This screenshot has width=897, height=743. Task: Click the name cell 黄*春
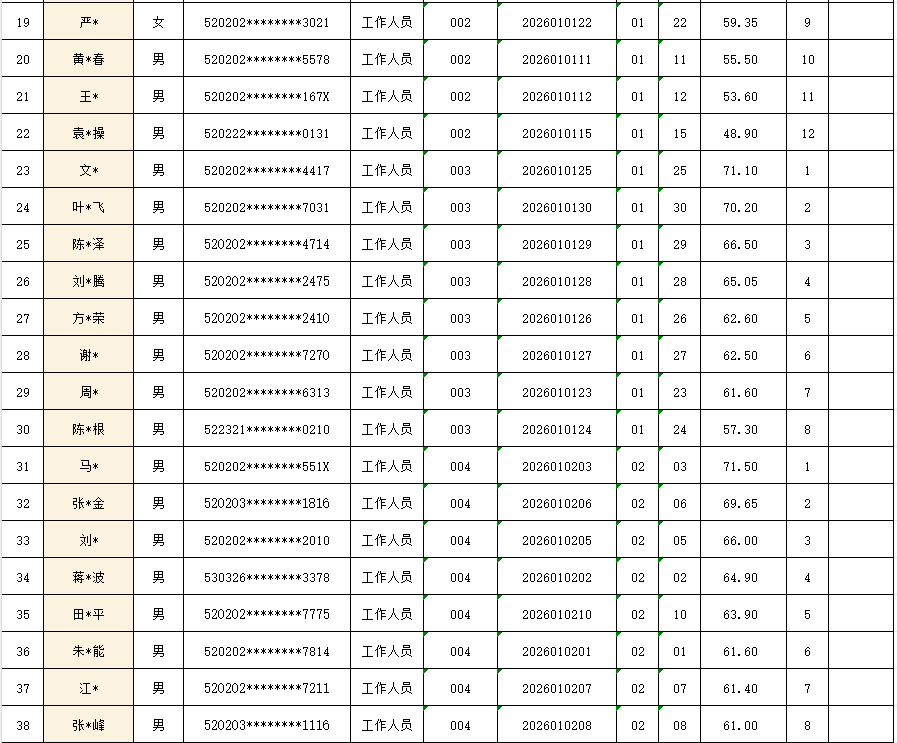click(x=88, y=59)
